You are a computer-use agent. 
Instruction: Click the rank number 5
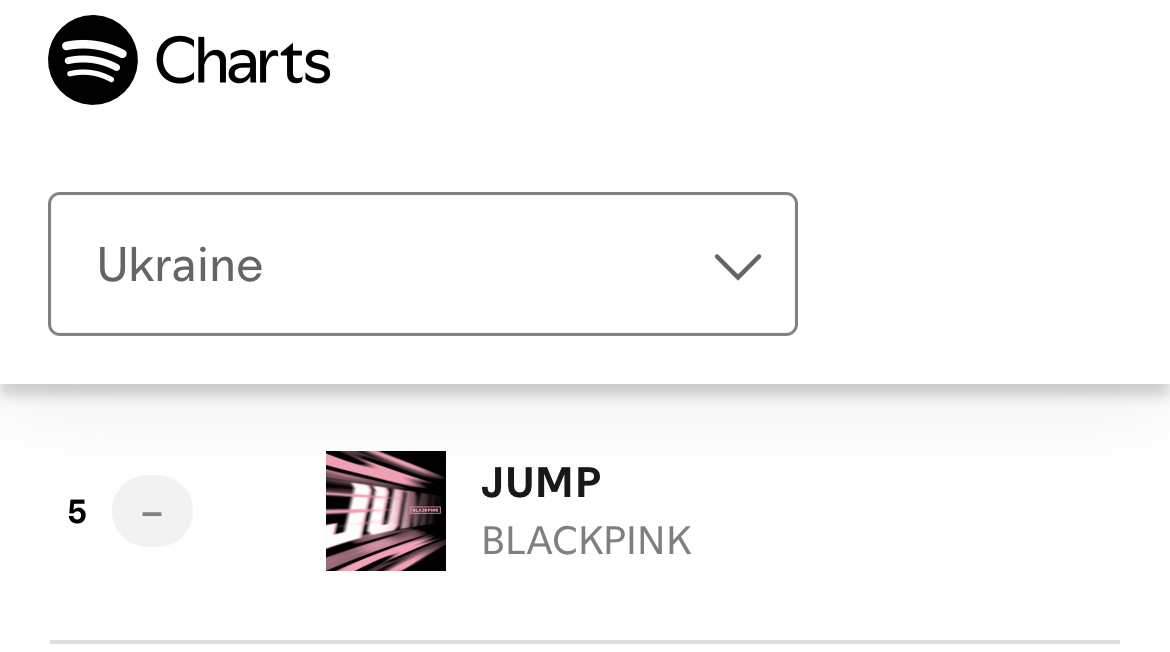click(77, 512)
